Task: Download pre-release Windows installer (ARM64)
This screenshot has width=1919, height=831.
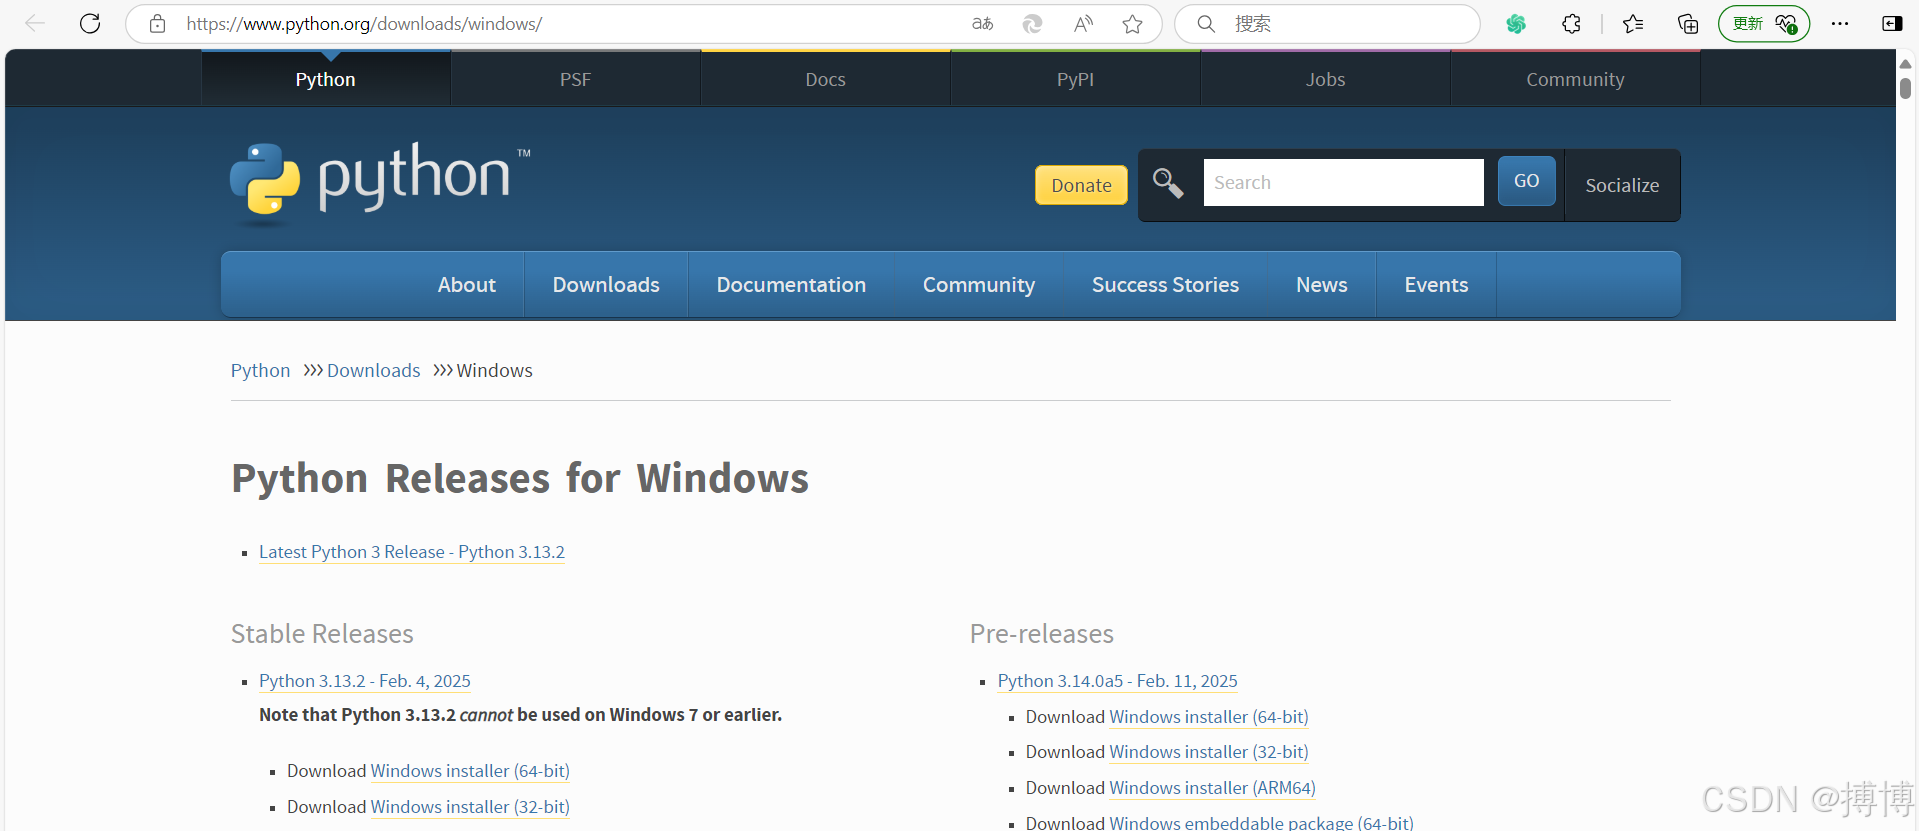Action: pyautogui.click(x=1213, y=788)
